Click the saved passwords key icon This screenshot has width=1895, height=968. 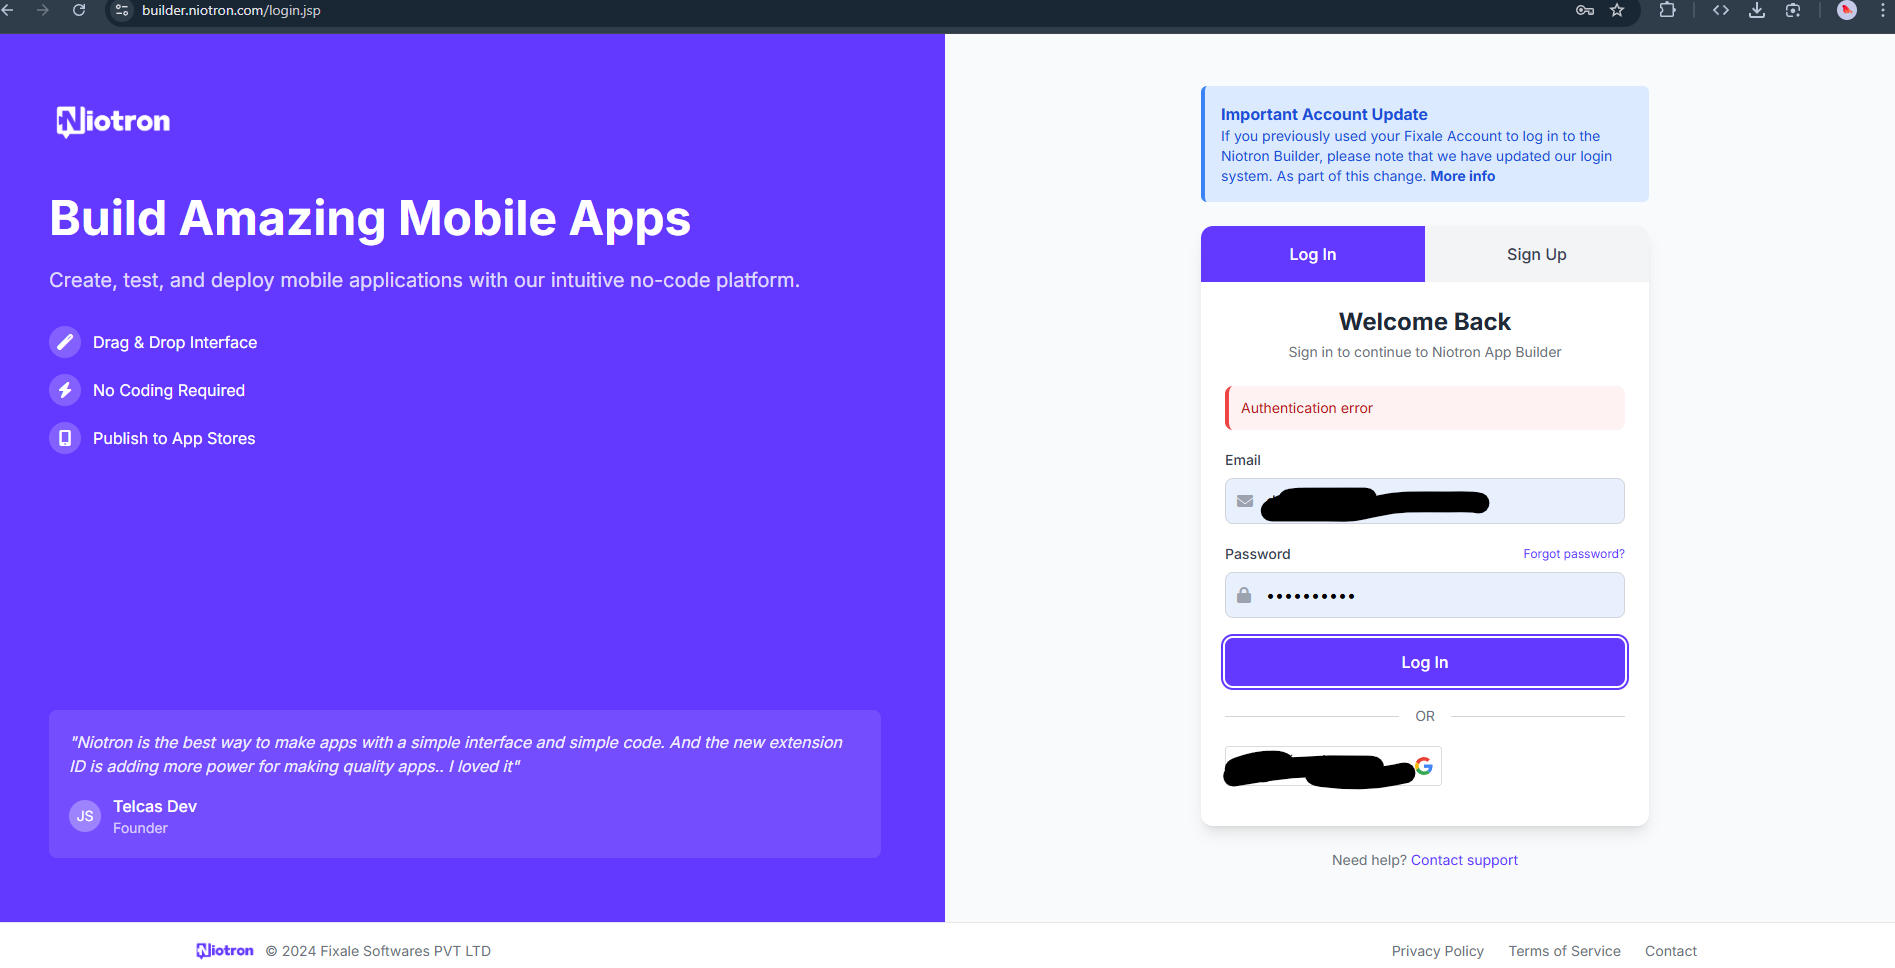coord(1585,11)
